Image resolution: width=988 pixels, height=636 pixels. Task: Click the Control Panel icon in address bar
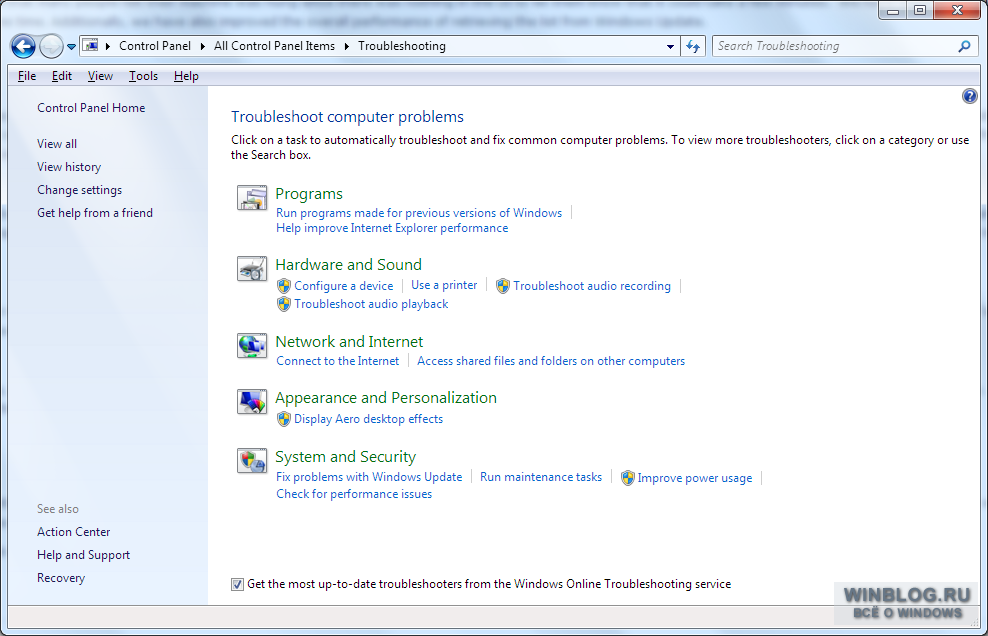91,45
